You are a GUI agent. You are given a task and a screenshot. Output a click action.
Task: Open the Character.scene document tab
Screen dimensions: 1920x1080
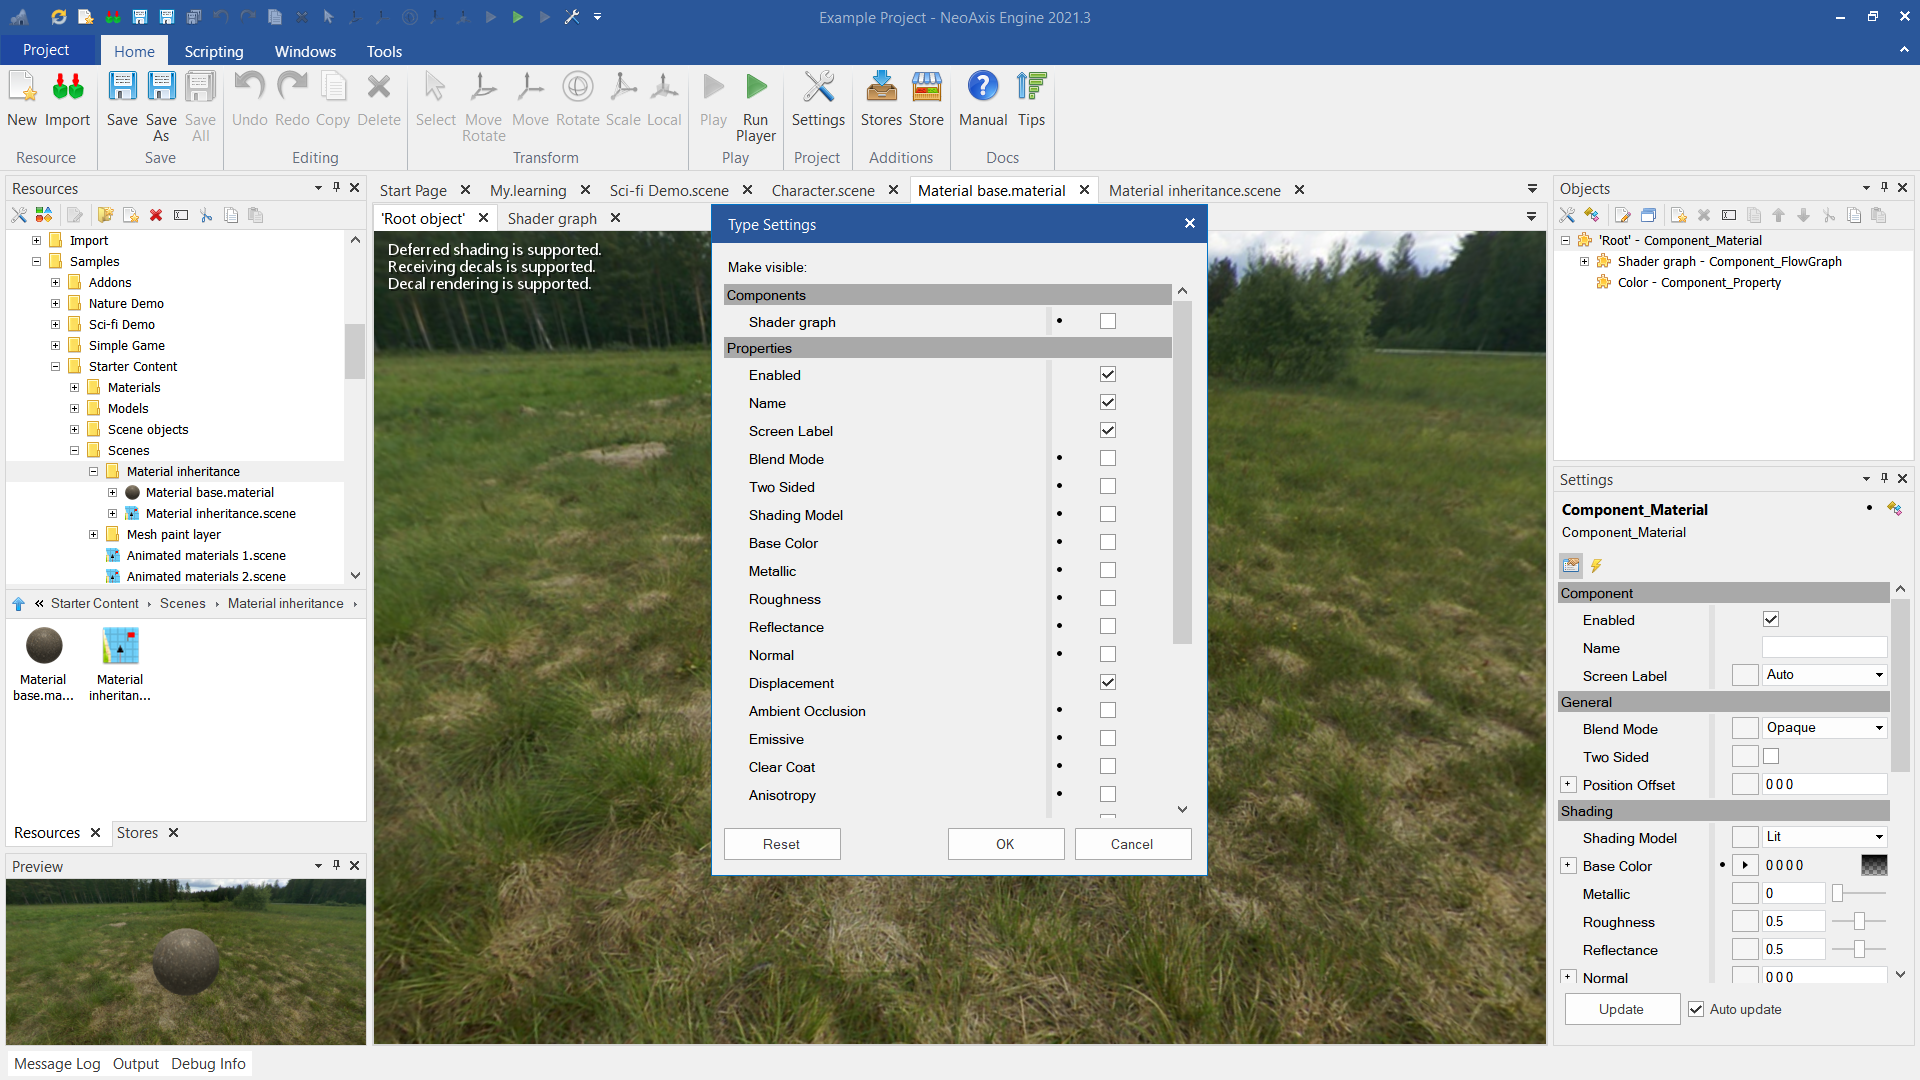coord(822,190)
